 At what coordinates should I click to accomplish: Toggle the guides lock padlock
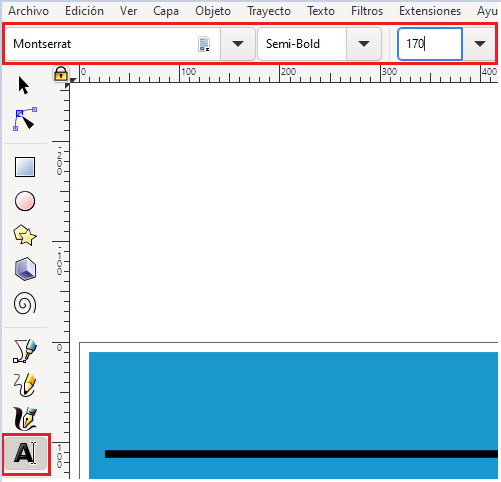point(61,74)
